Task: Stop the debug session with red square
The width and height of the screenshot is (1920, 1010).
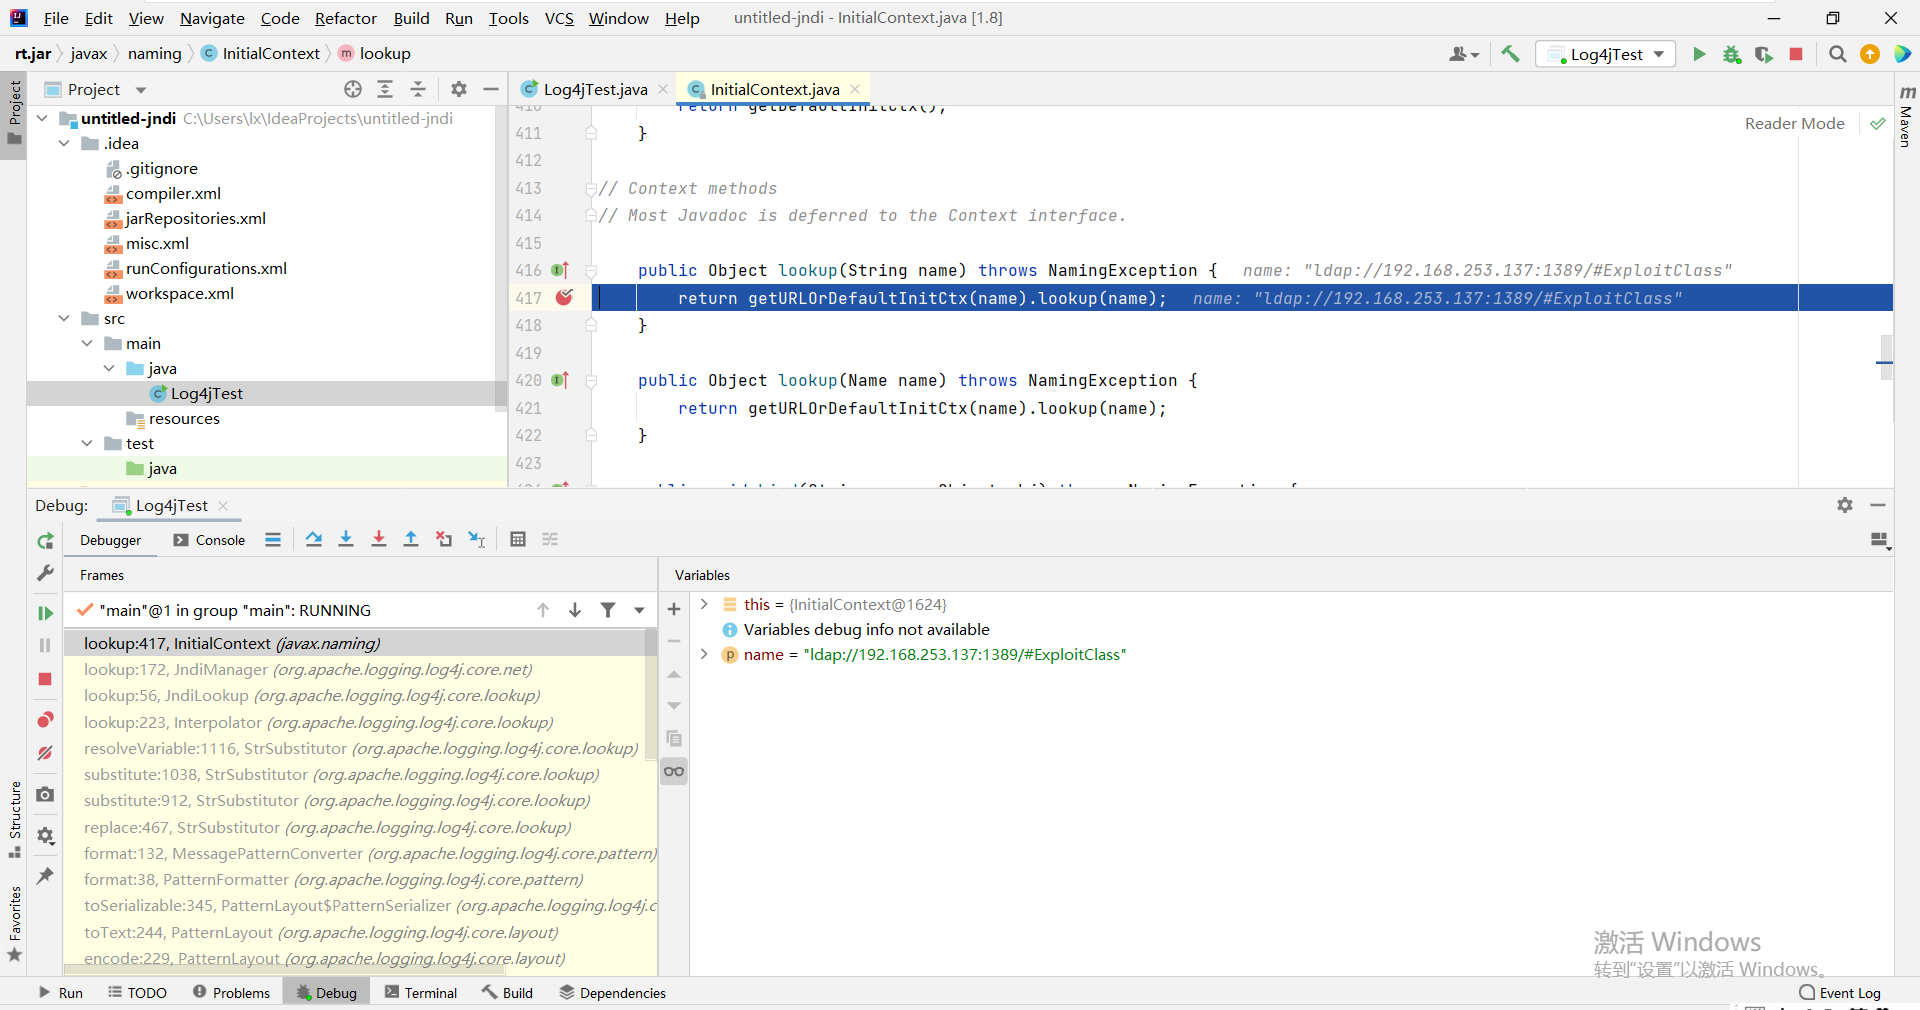Action: tap(45, 679)
